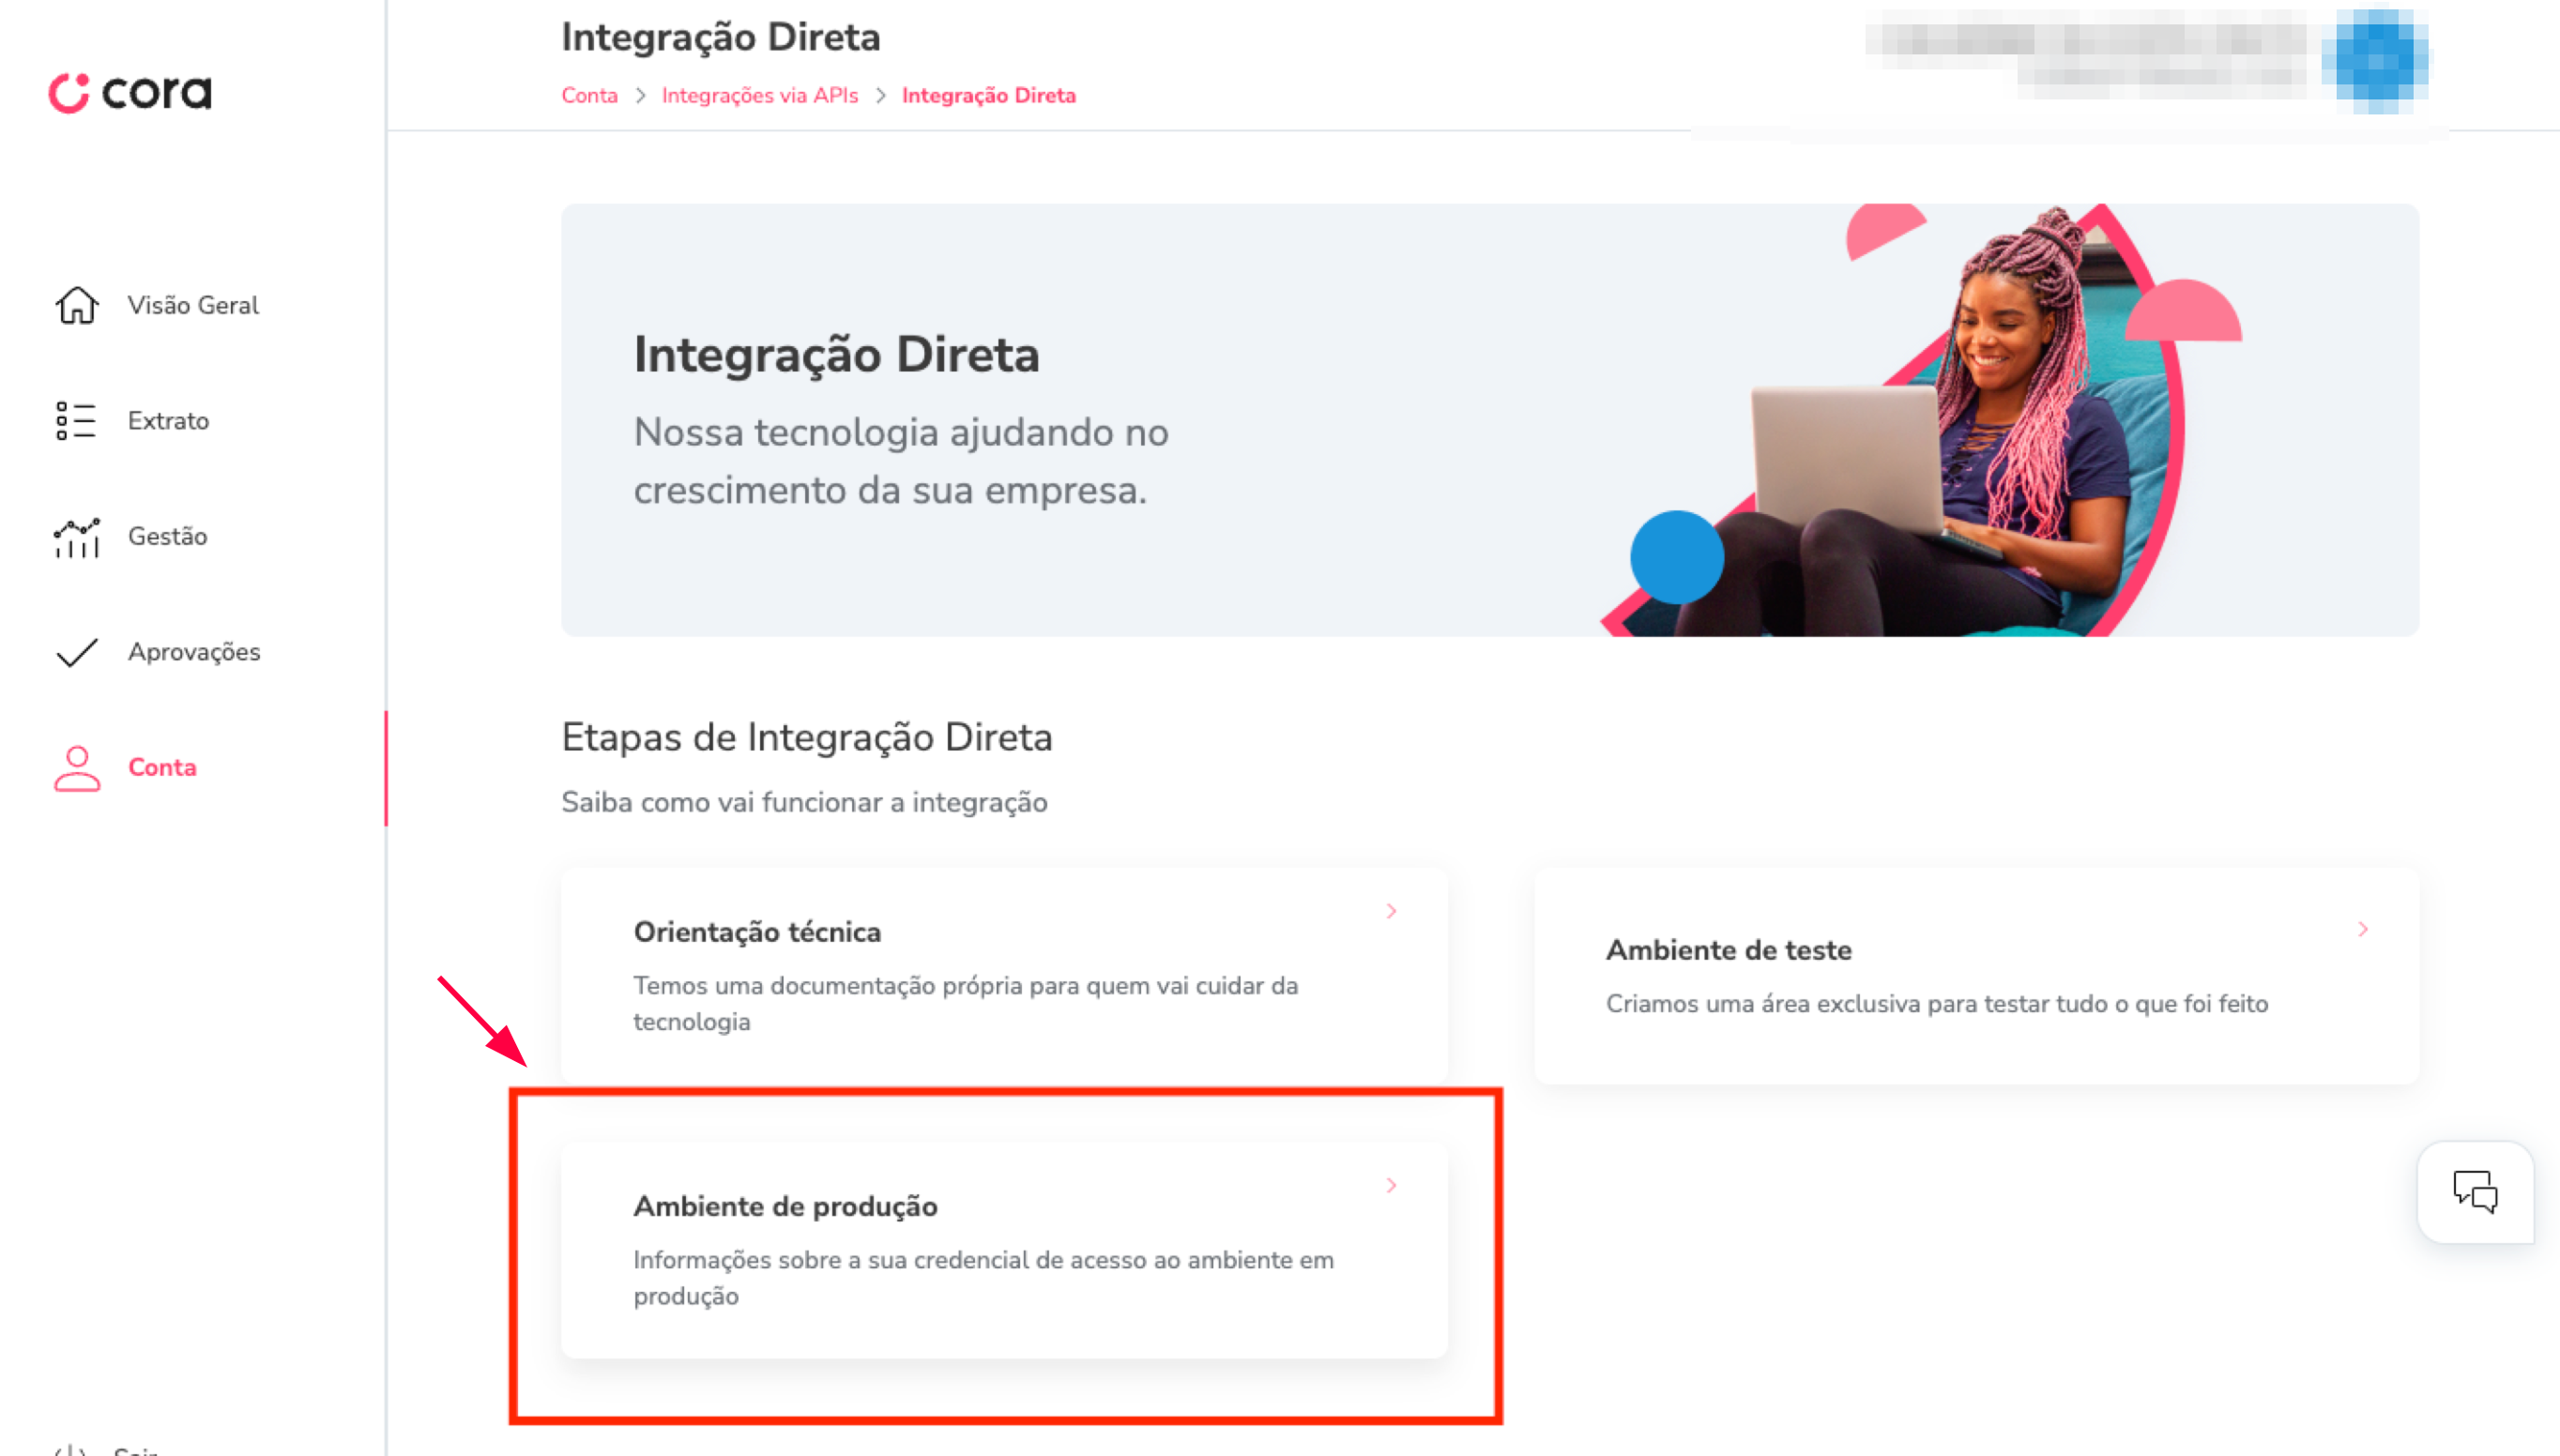Screen dimensions: 2560x1456
Task: Click 'Saiba como vai funcionar a integração' text
Action: click(x=804, y=803)
